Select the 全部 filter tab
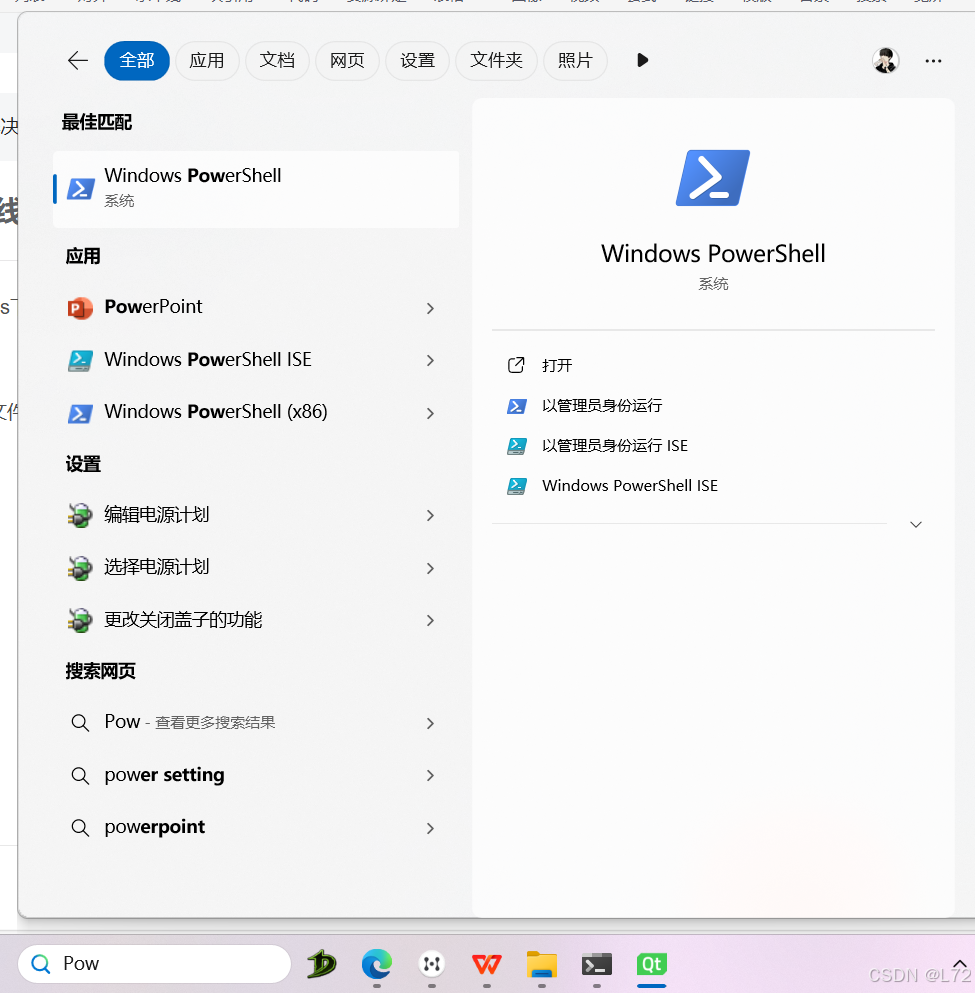 pos(137,61)
